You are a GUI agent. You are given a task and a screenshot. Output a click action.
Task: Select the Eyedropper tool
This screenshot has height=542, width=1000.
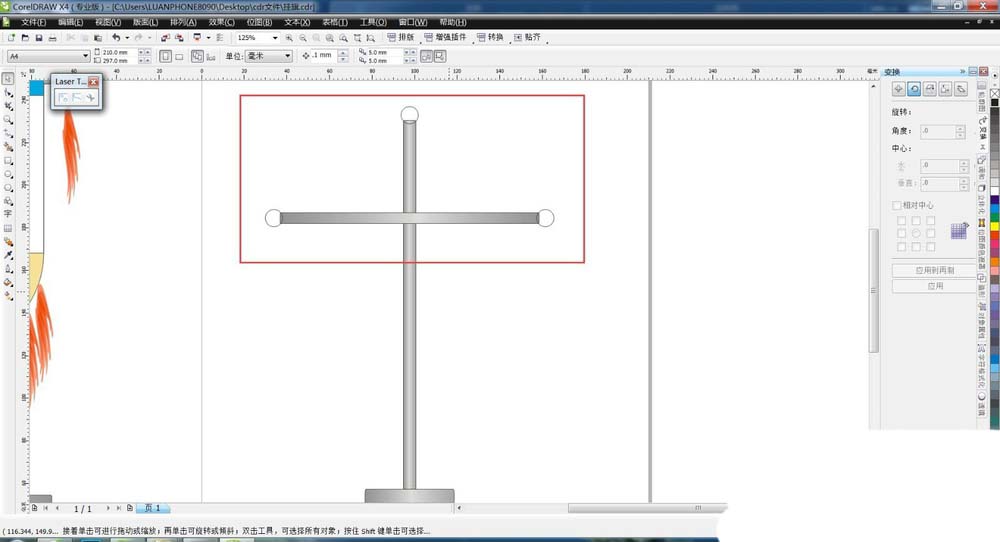click(x=8, y=255)
